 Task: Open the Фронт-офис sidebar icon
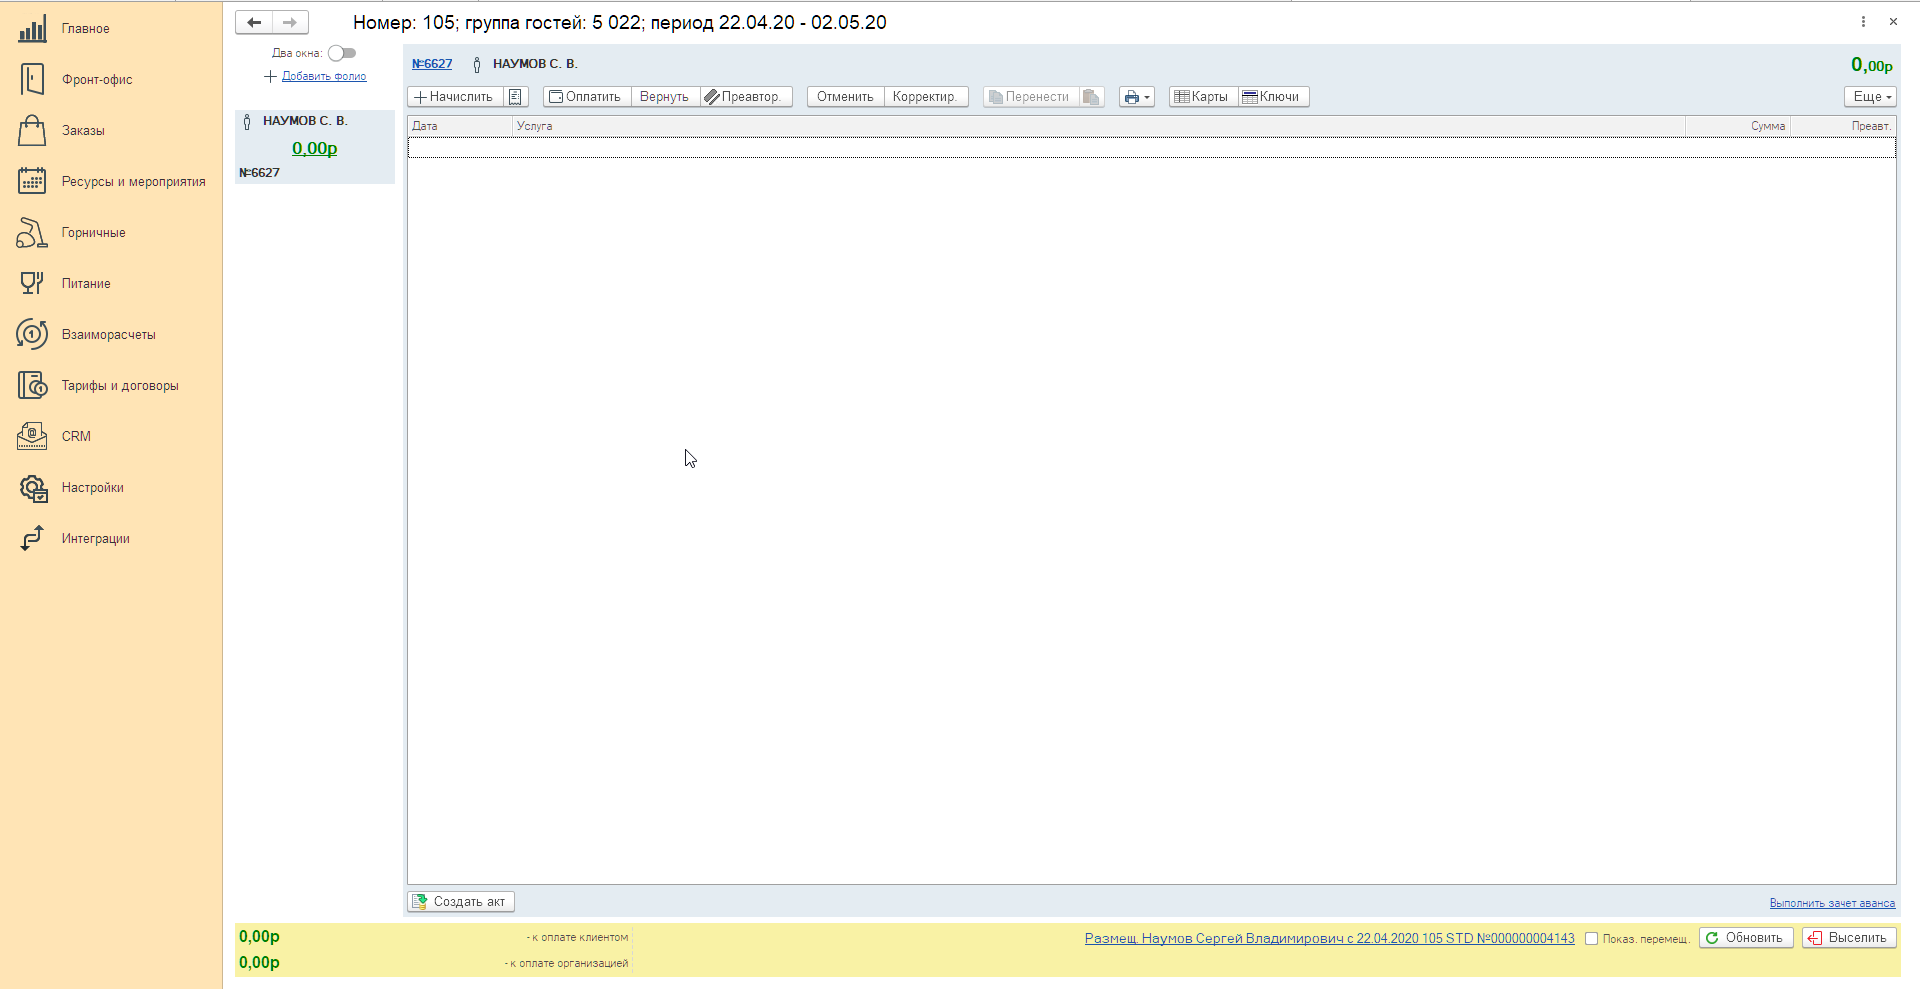(32, 80)
